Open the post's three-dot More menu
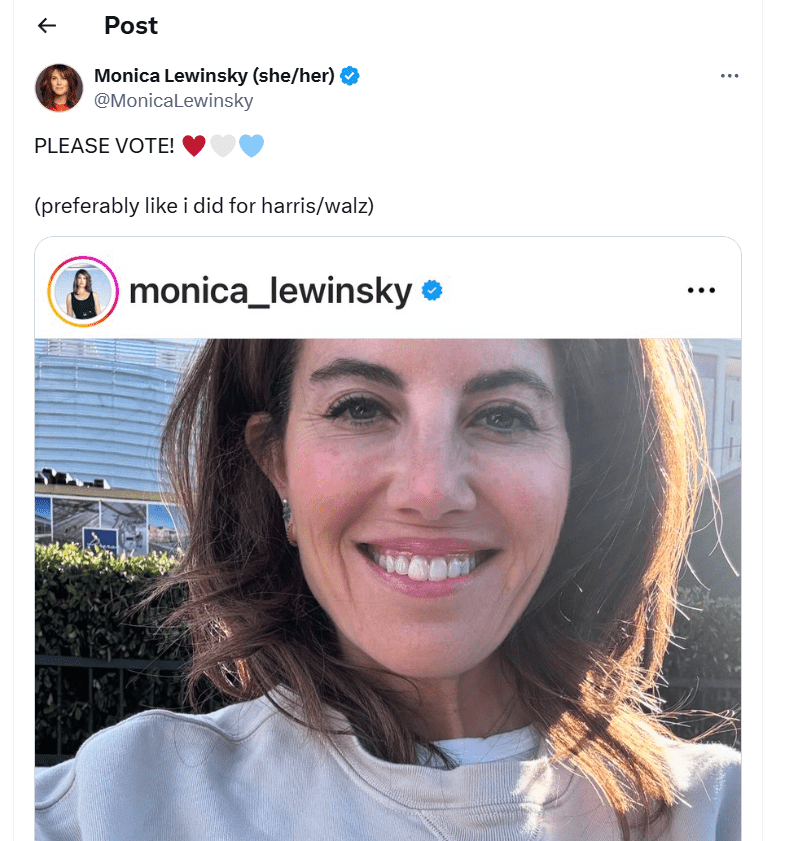792x841 pixels. pyautogui.click(x=729, y=76)
